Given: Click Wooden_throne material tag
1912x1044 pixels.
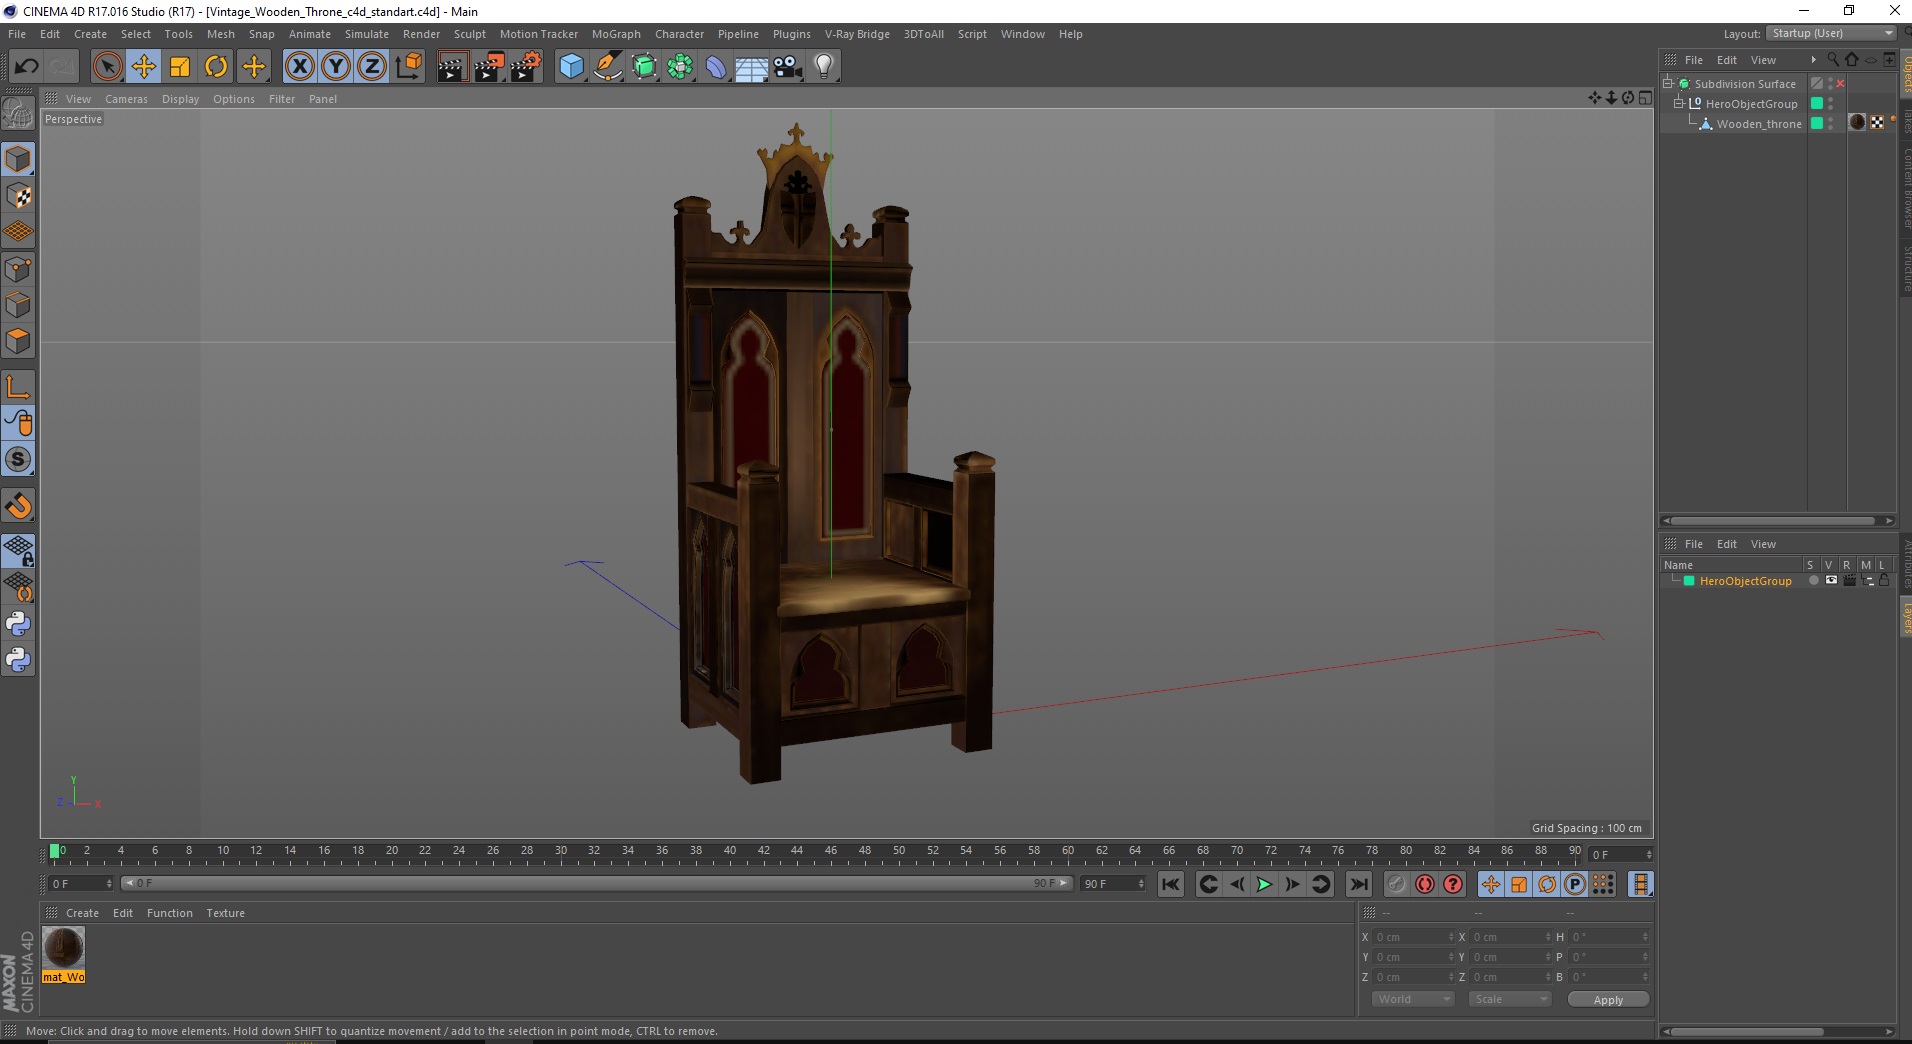Looking at the screenshot, I should pos(1857,123).
